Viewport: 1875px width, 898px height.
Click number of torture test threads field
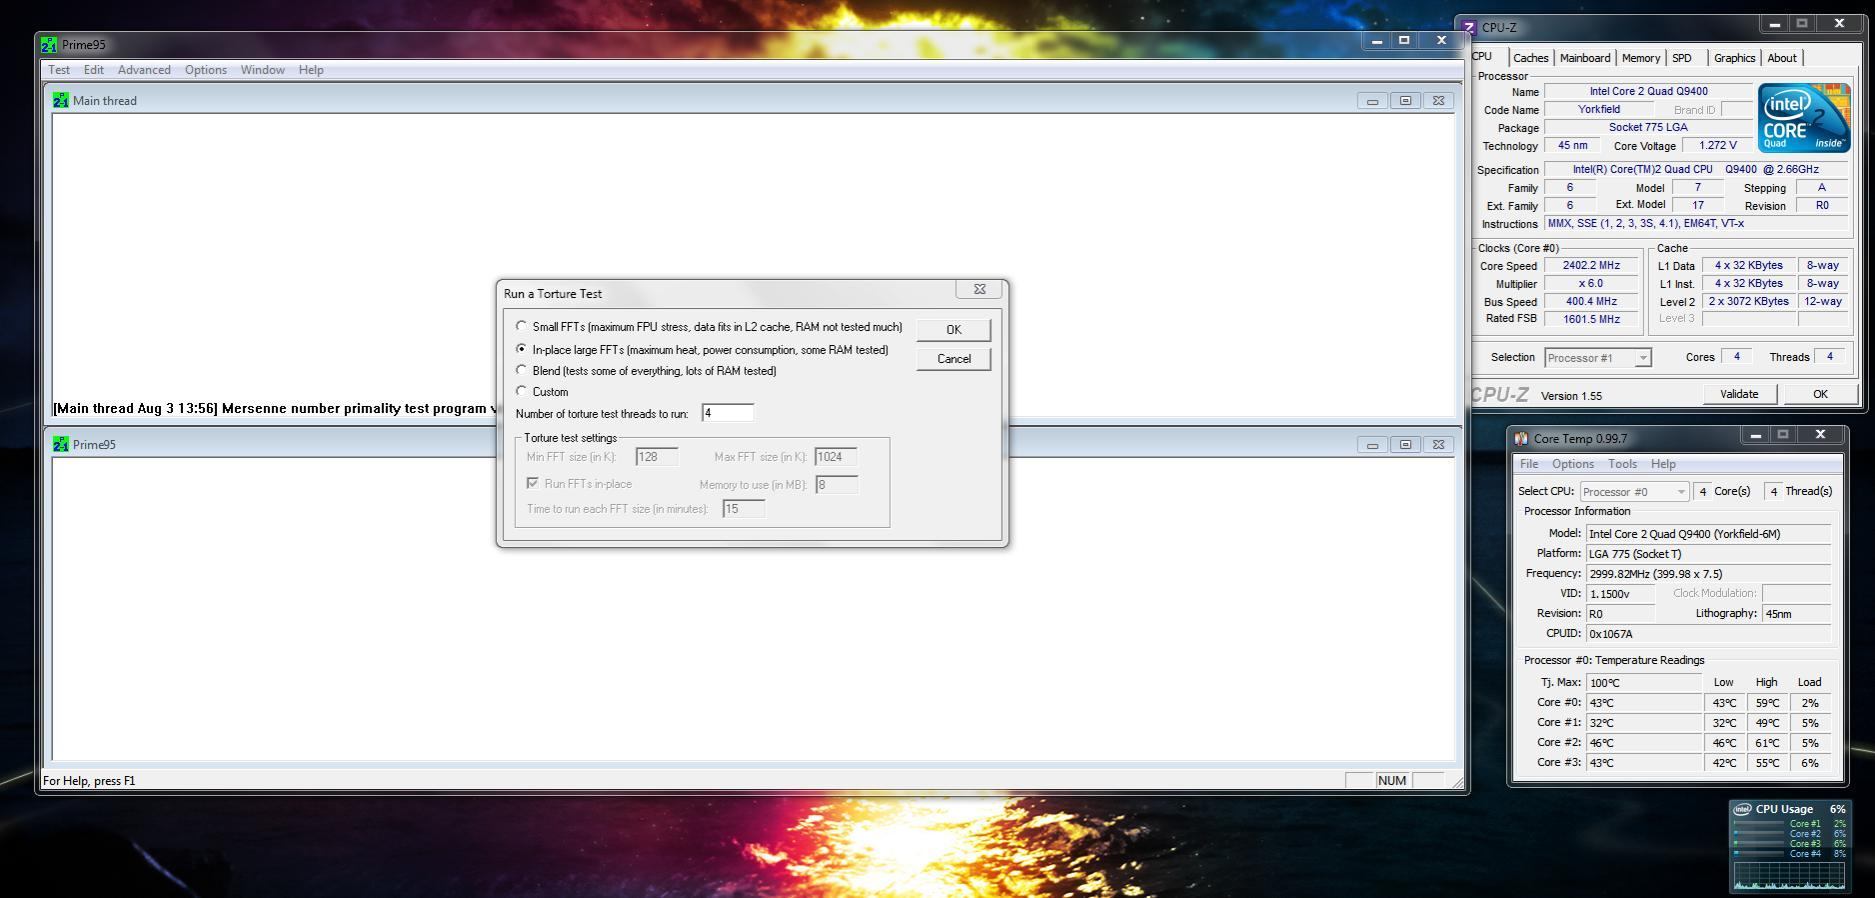tap(728, 413)
